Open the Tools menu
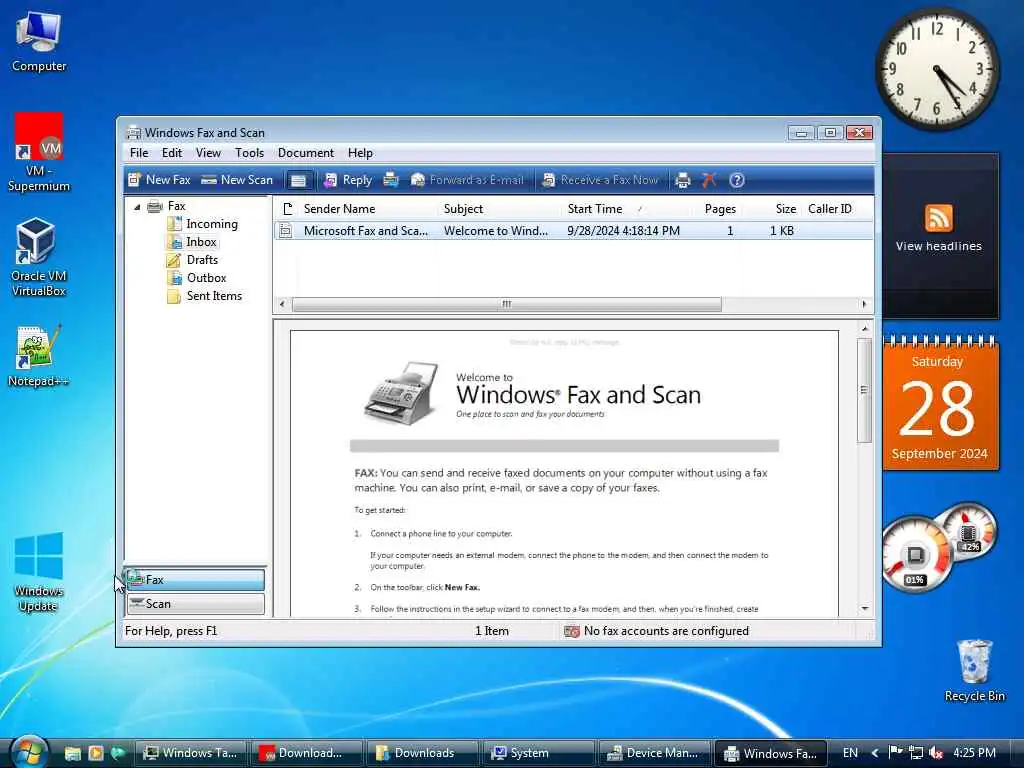Viewport: 1024px width, 768px height. [249, 153]
